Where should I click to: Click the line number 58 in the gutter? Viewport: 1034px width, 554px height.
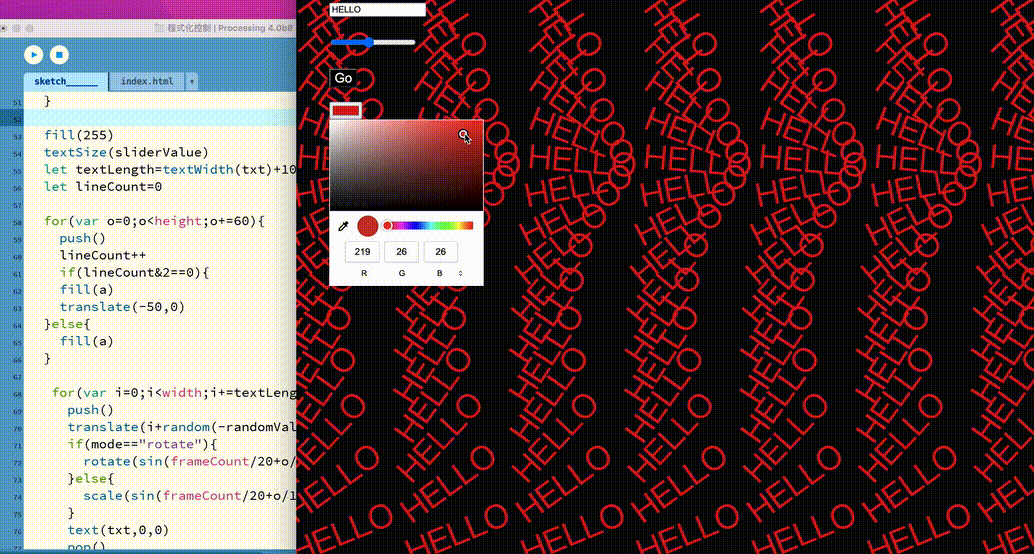[17, 222]
